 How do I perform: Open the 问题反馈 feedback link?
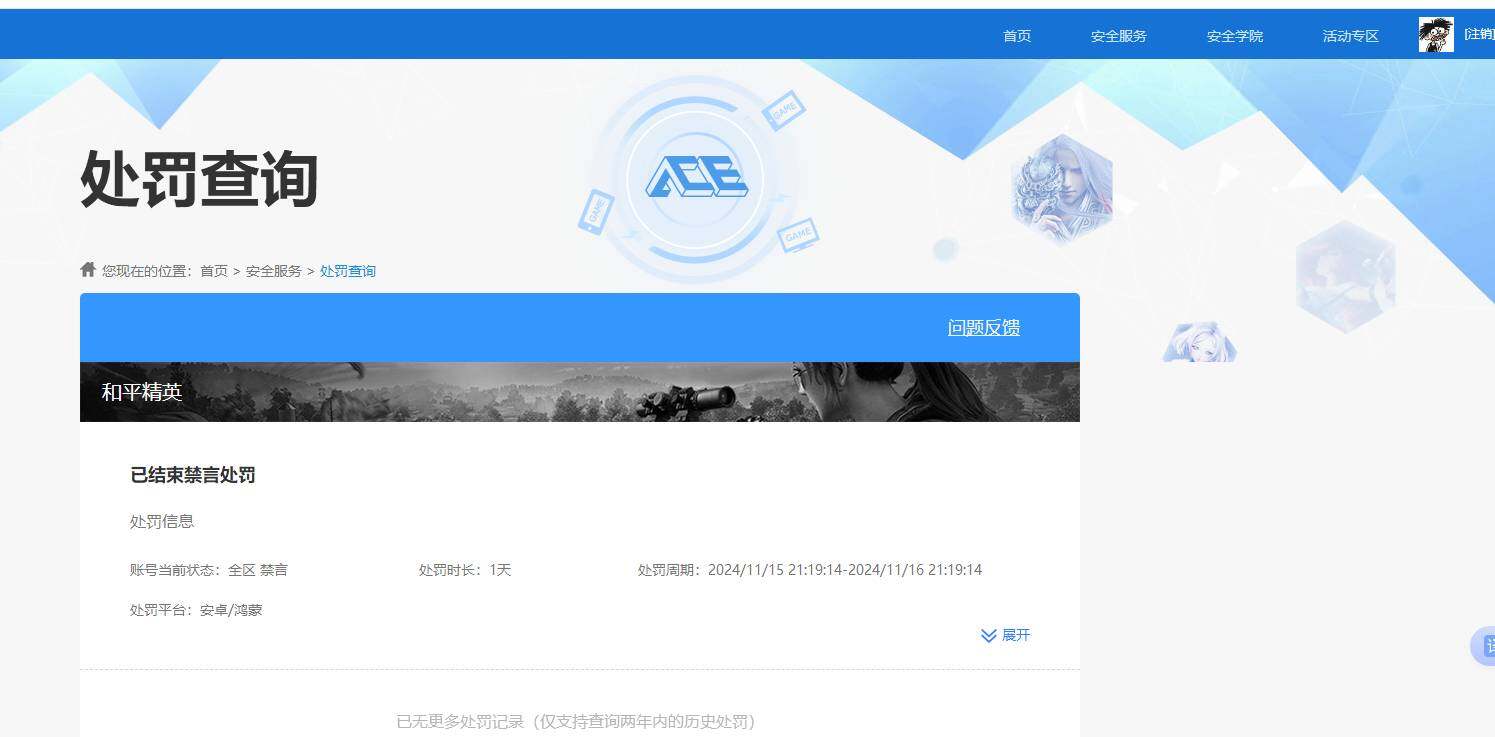click(x=983, y=327)
